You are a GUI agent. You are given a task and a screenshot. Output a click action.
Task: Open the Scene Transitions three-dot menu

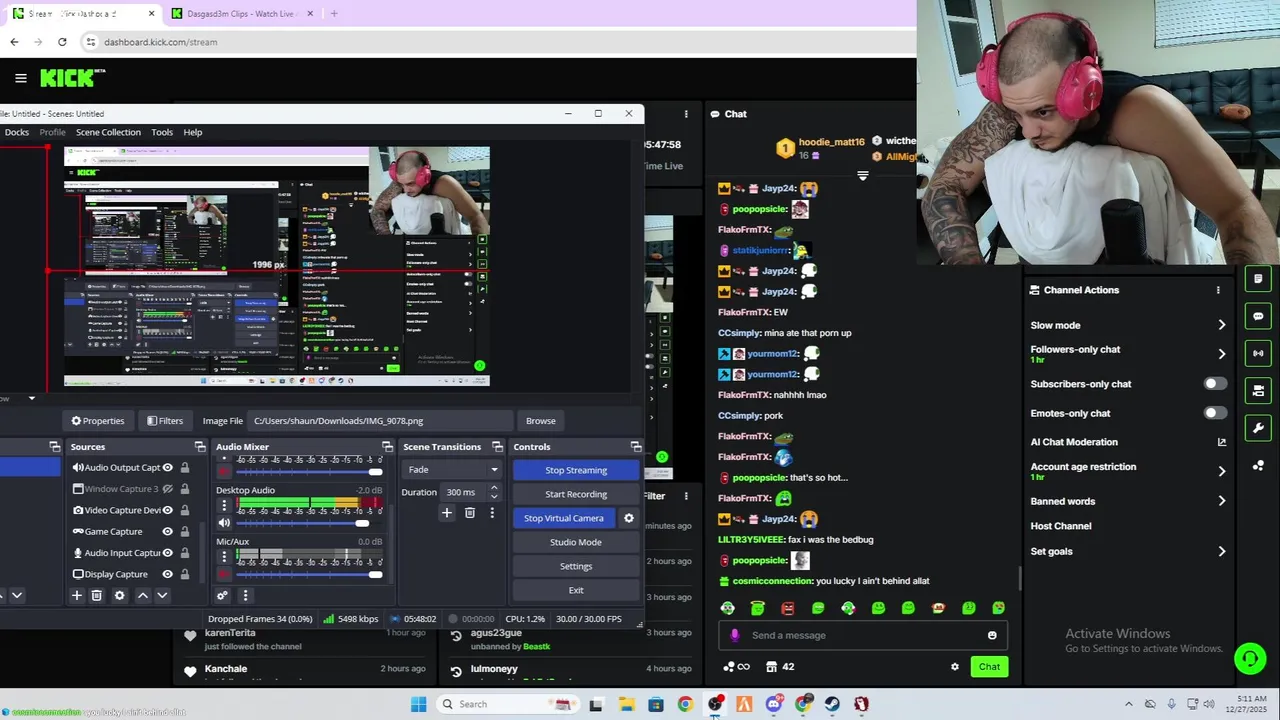point(492,513)
